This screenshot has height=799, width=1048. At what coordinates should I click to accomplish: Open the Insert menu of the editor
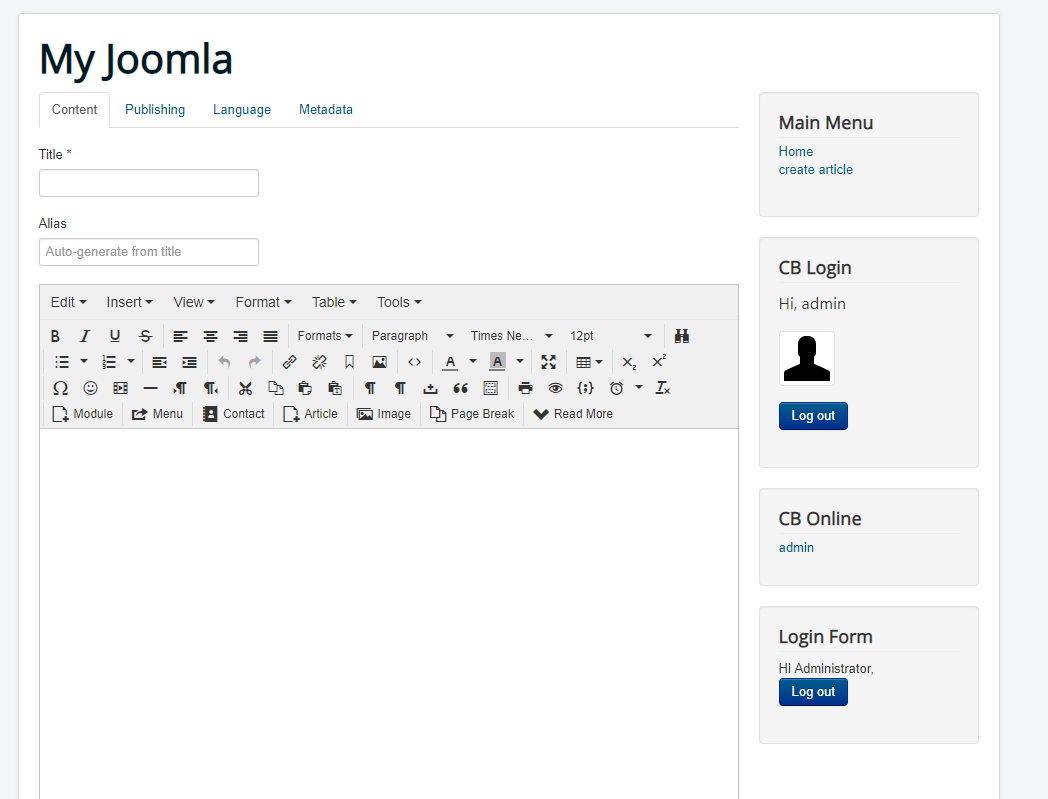pos(130,302)
